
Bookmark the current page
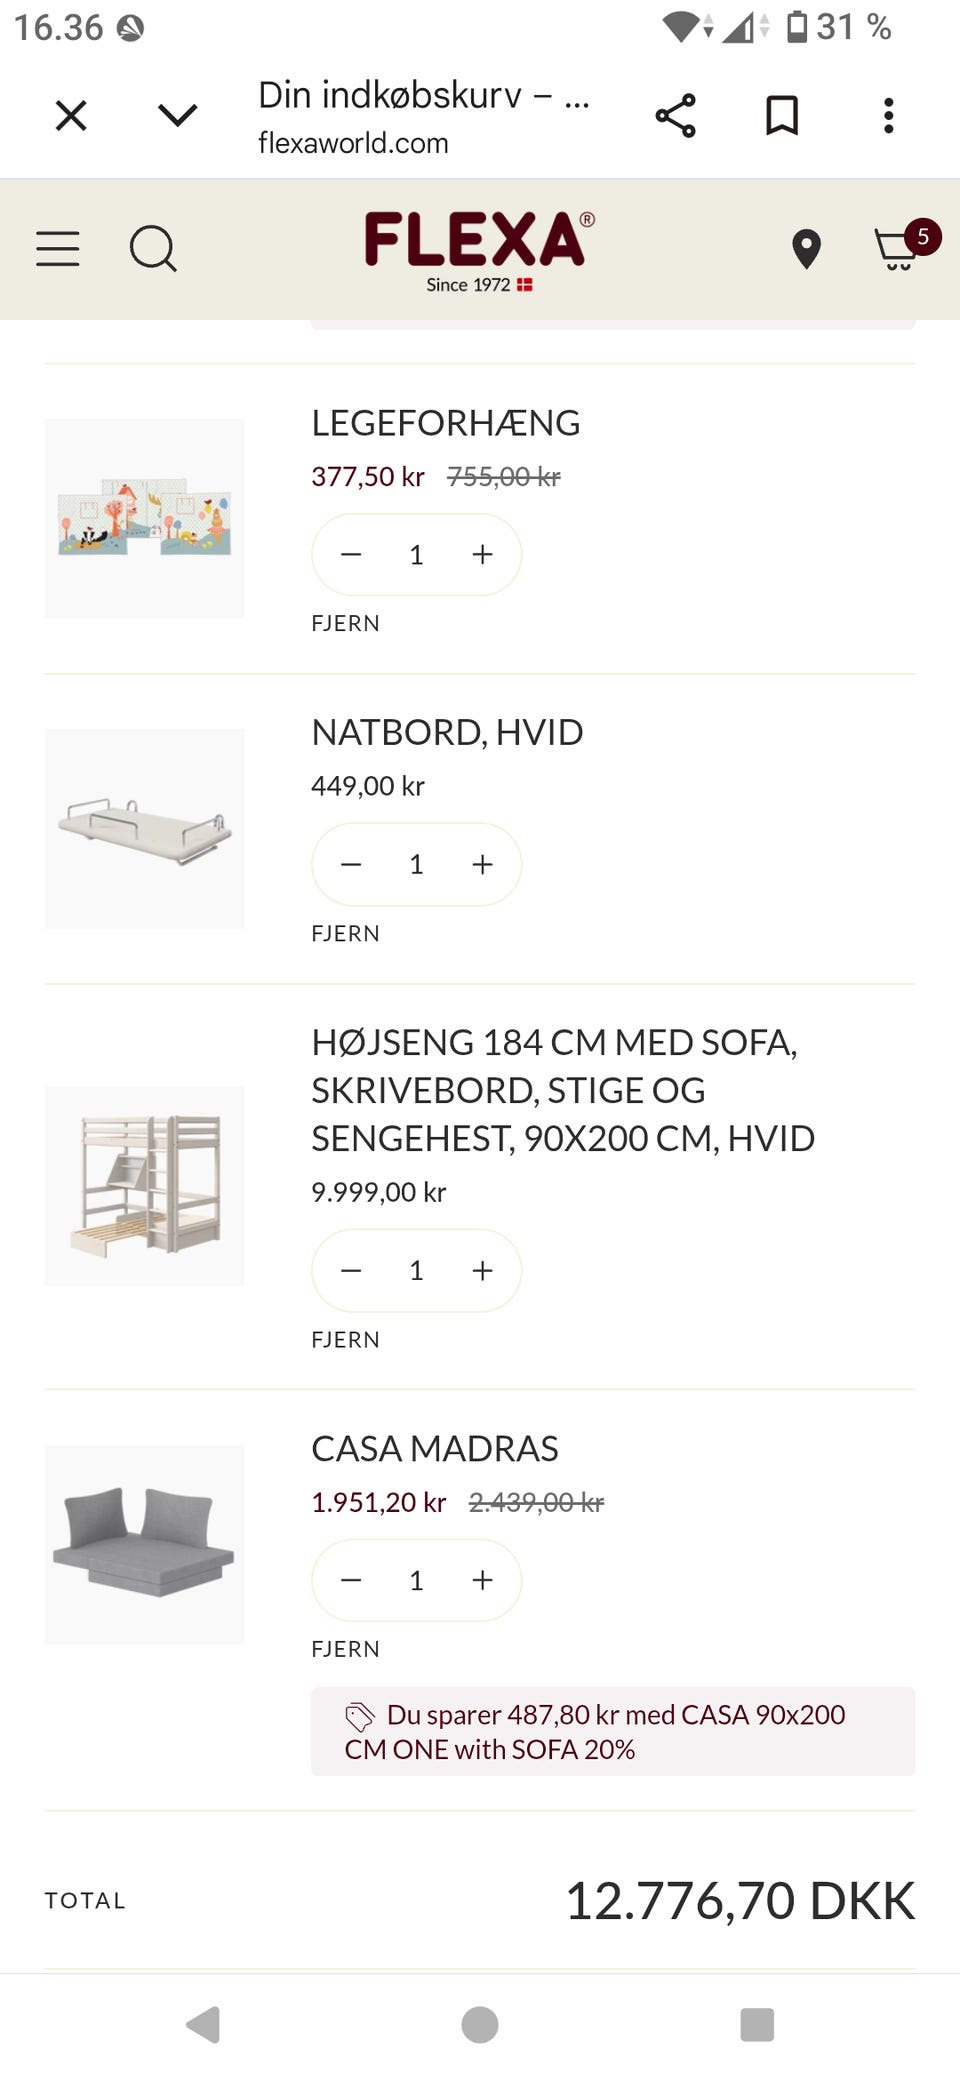[782, 116]
